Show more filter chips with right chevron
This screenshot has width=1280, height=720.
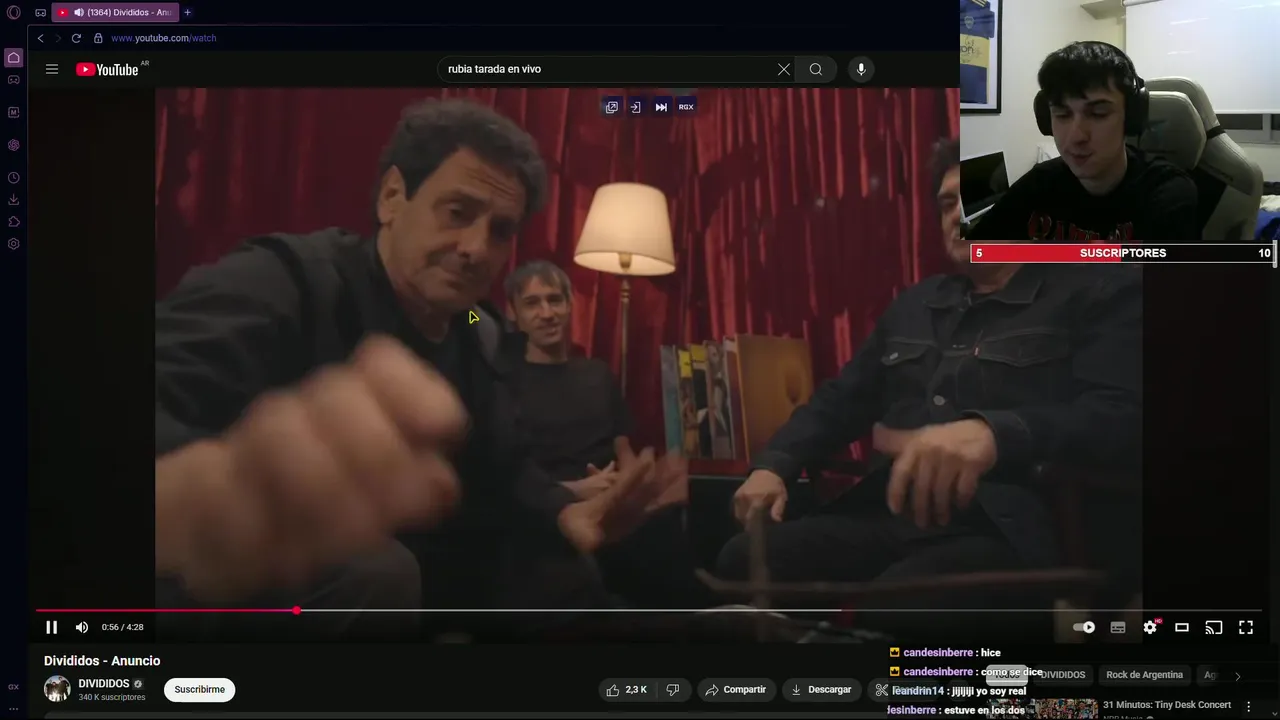(x=1237, y=676)
